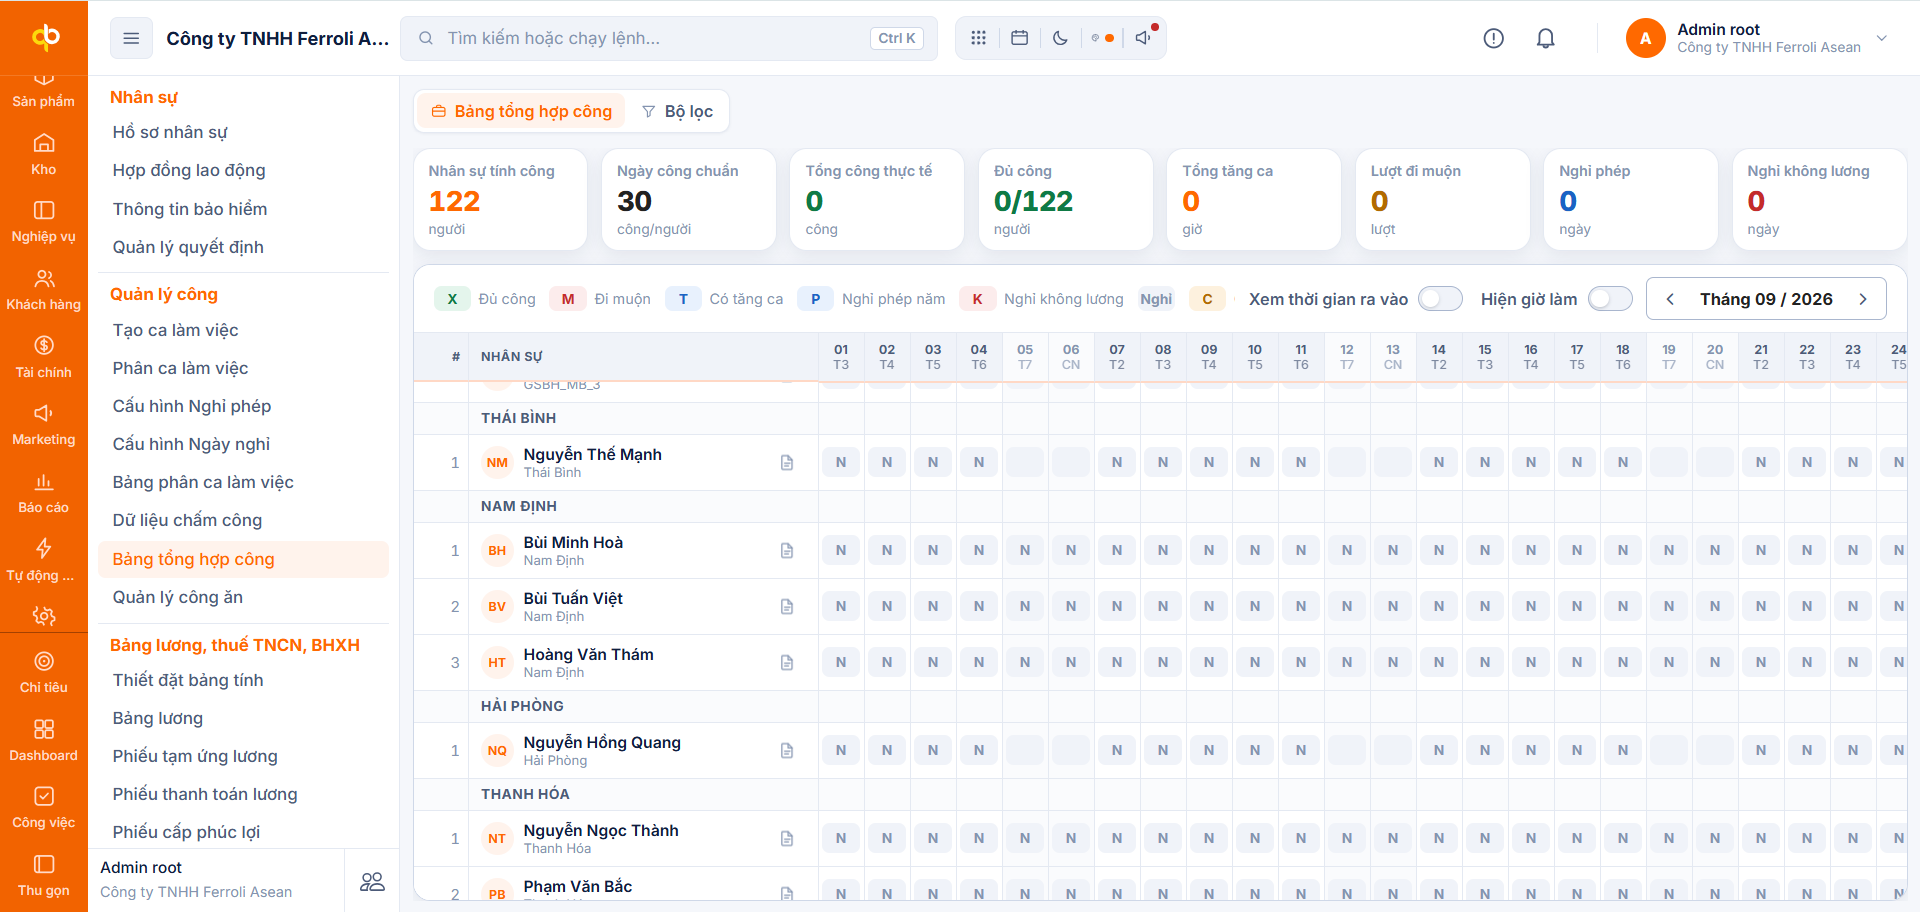Open Nghiệp vụ module in the sidebar

click(x=44, y=221)
